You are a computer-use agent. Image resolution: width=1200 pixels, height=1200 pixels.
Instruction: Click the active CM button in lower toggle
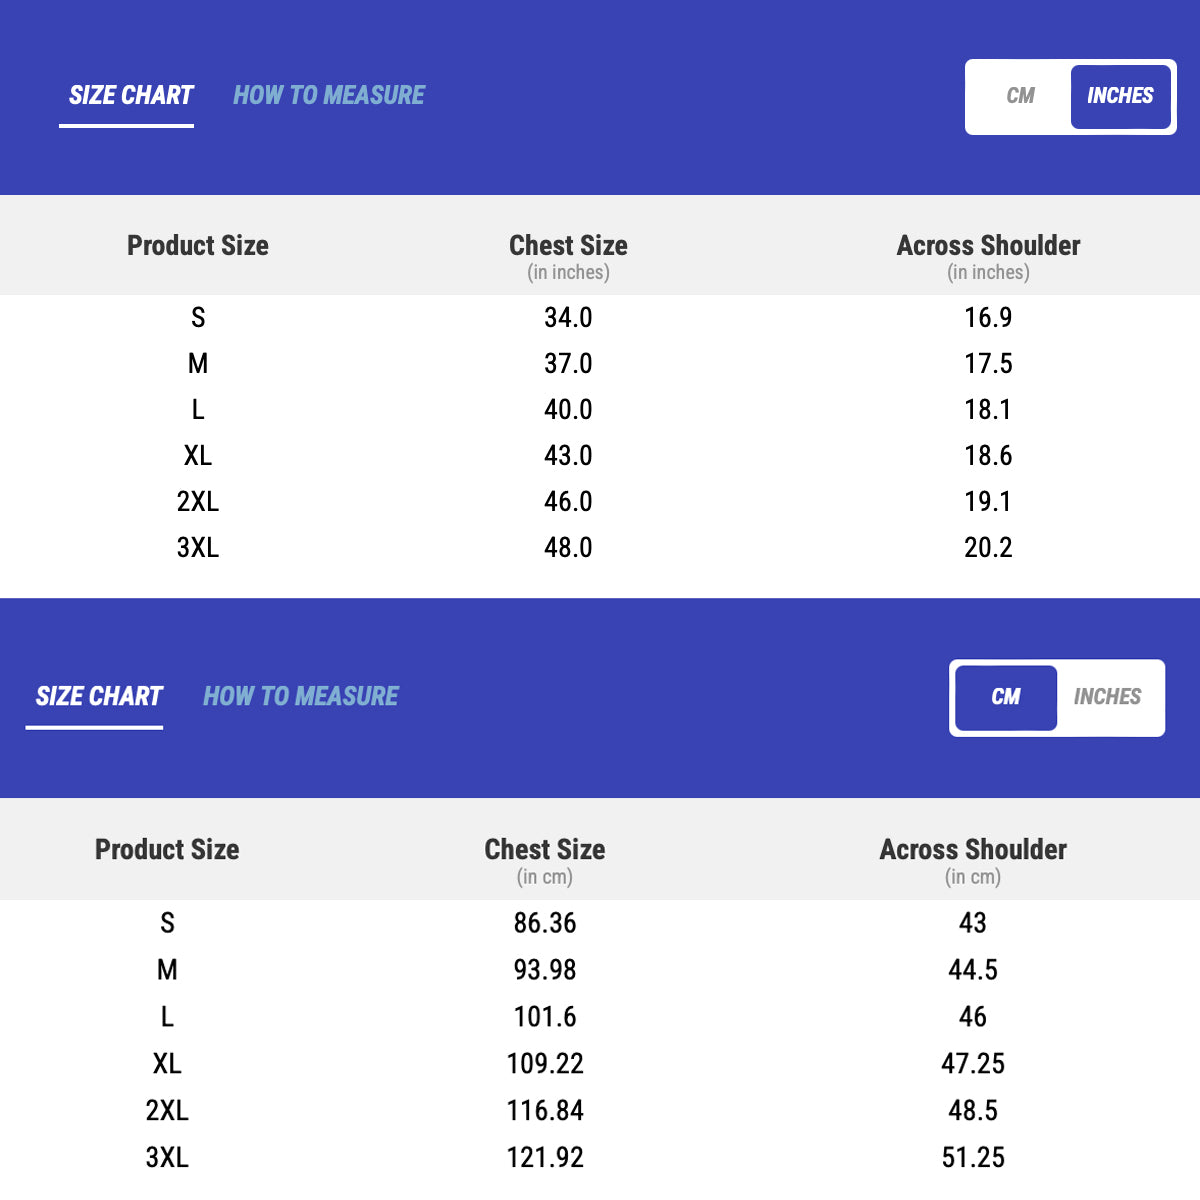(x=1006, y=697)
